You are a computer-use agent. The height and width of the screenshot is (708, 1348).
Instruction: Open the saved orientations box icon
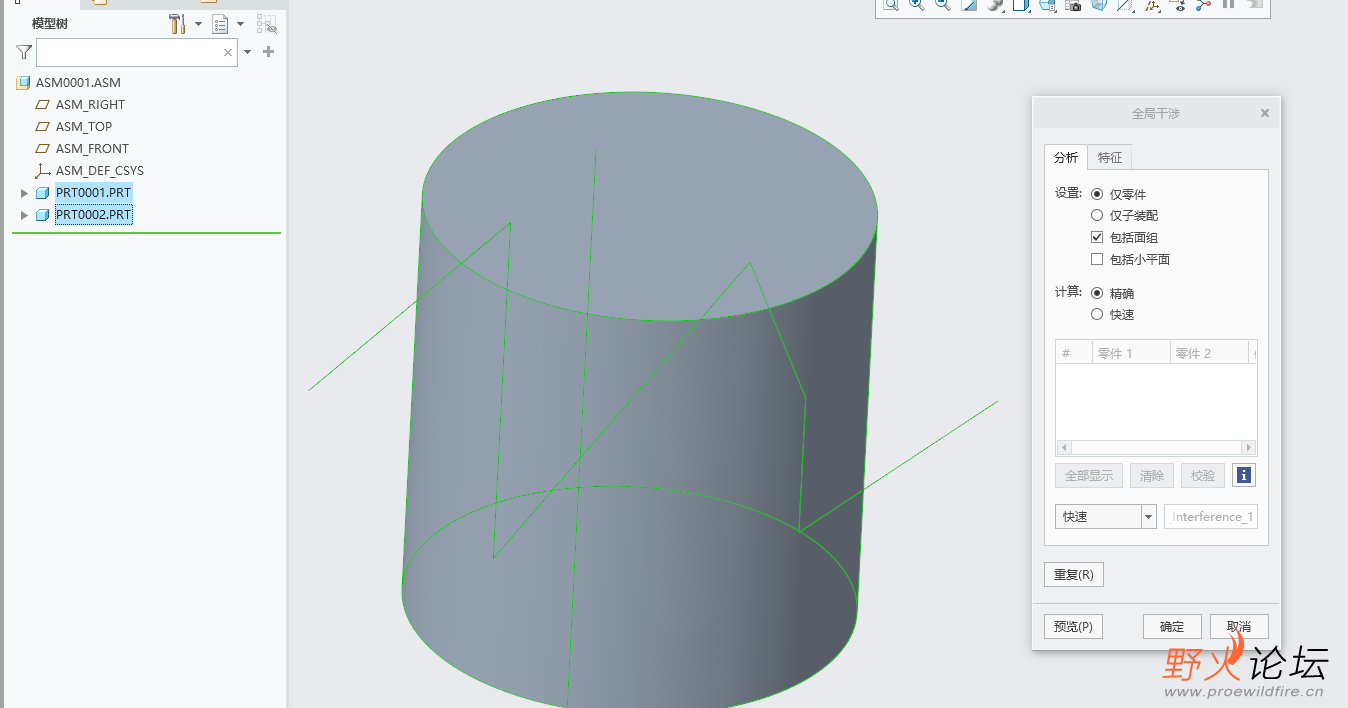[1021, 5]
